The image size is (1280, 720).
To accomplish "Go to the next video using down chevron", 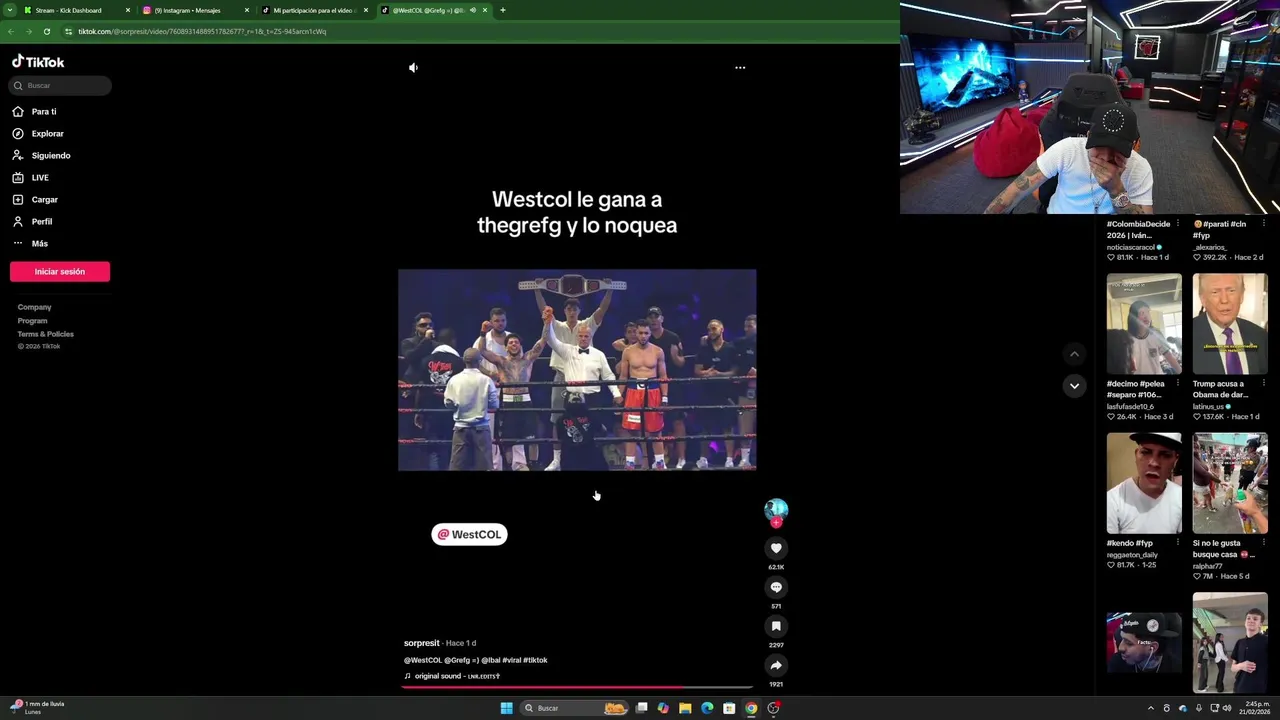I will click(x=1074, y=386).
